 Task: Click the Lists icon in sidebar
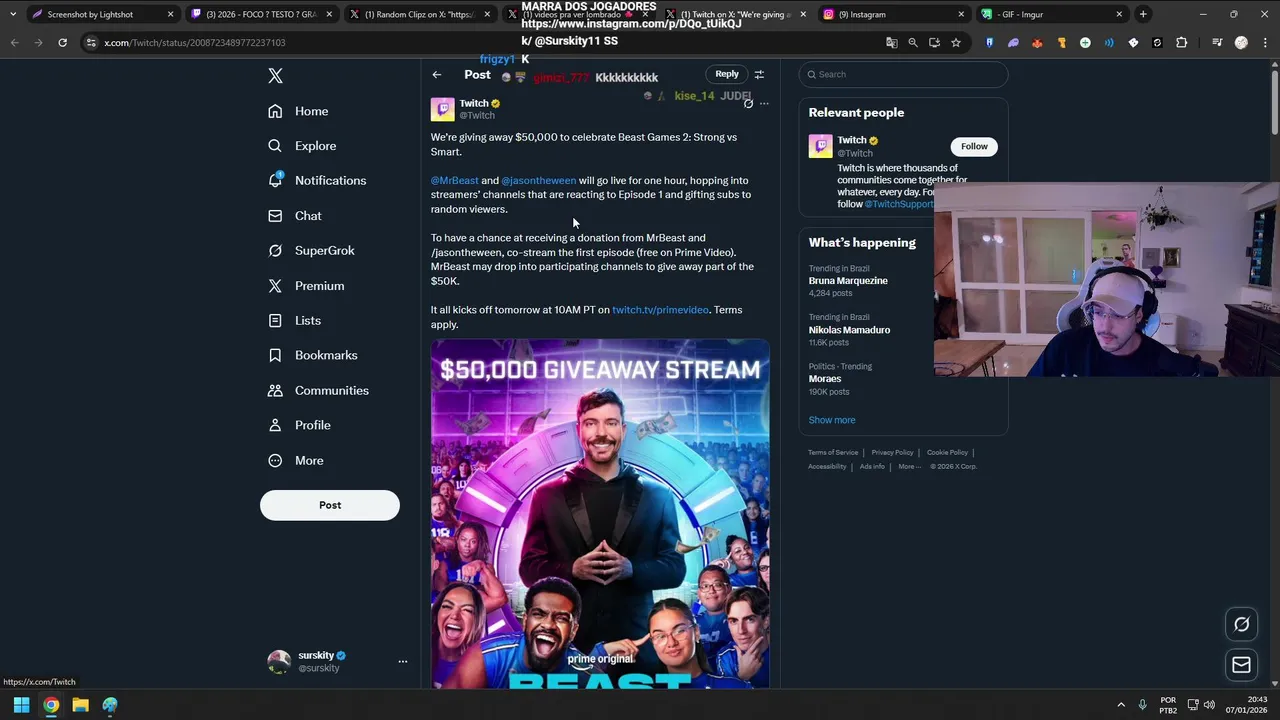tap(275, 321)
